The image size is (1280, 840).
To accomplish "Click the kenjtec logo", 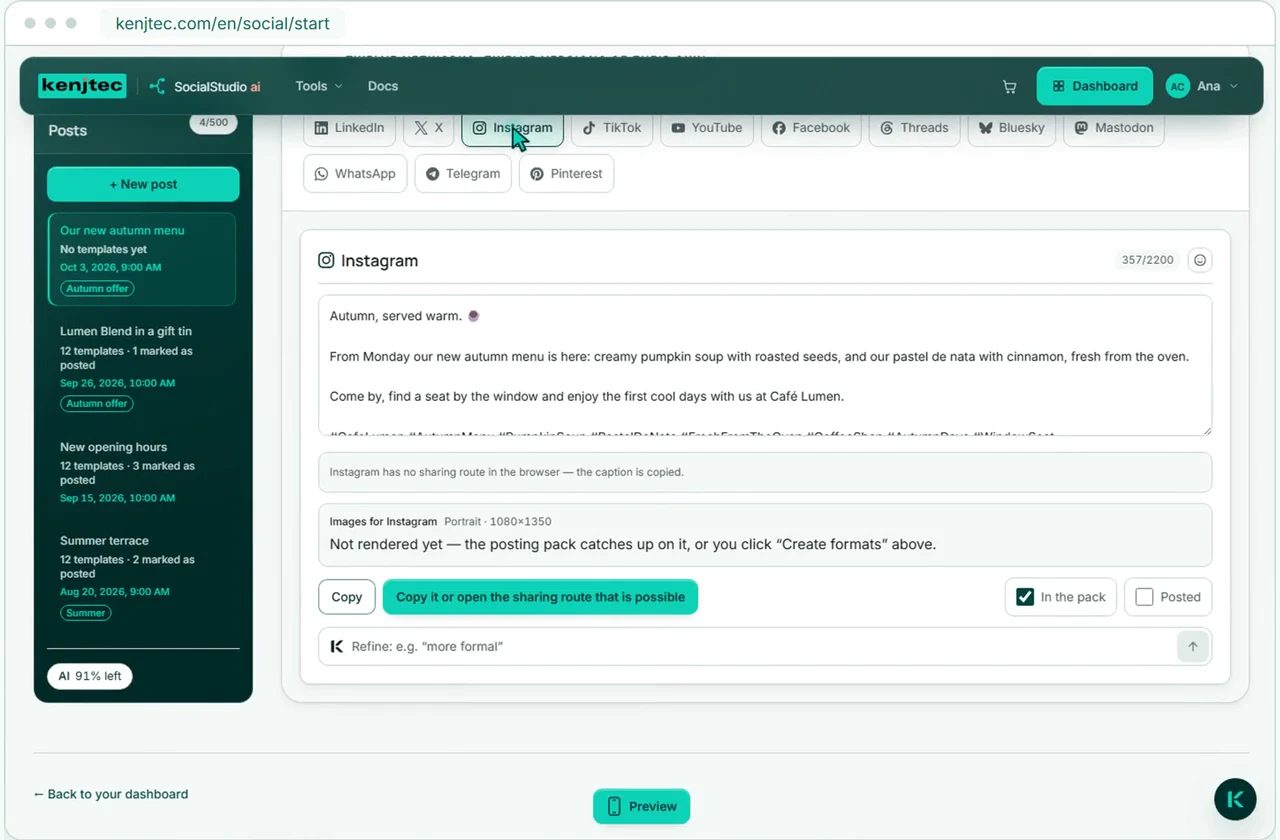I will click(82, 86).
